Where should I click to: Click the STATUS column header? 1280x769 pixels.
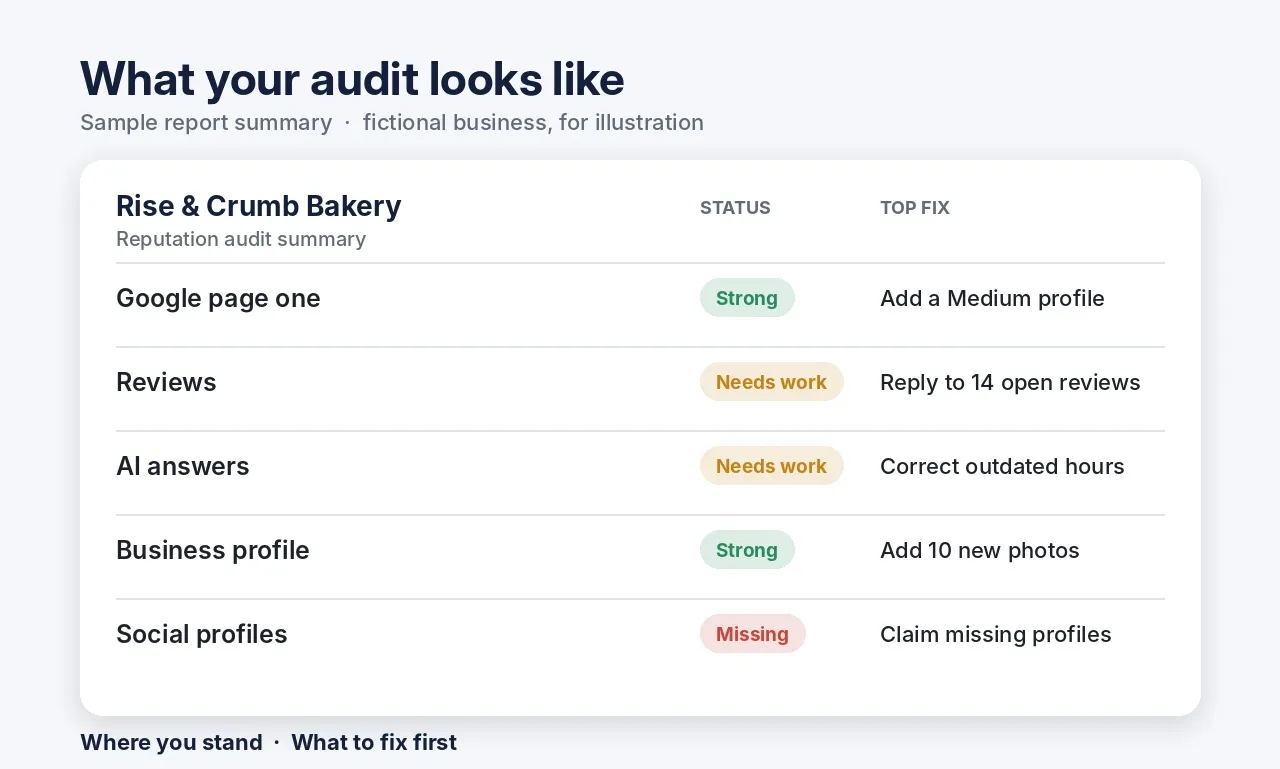735,208
